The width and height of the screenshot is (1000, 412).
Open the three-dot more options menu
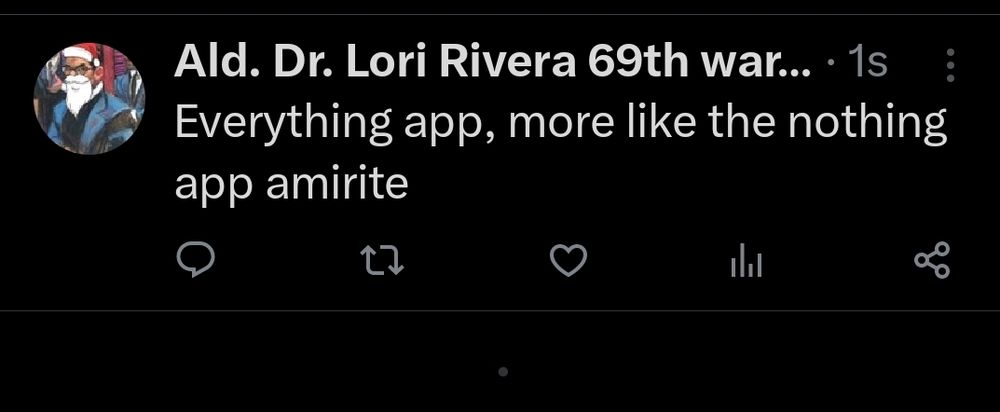click(949, 66)
